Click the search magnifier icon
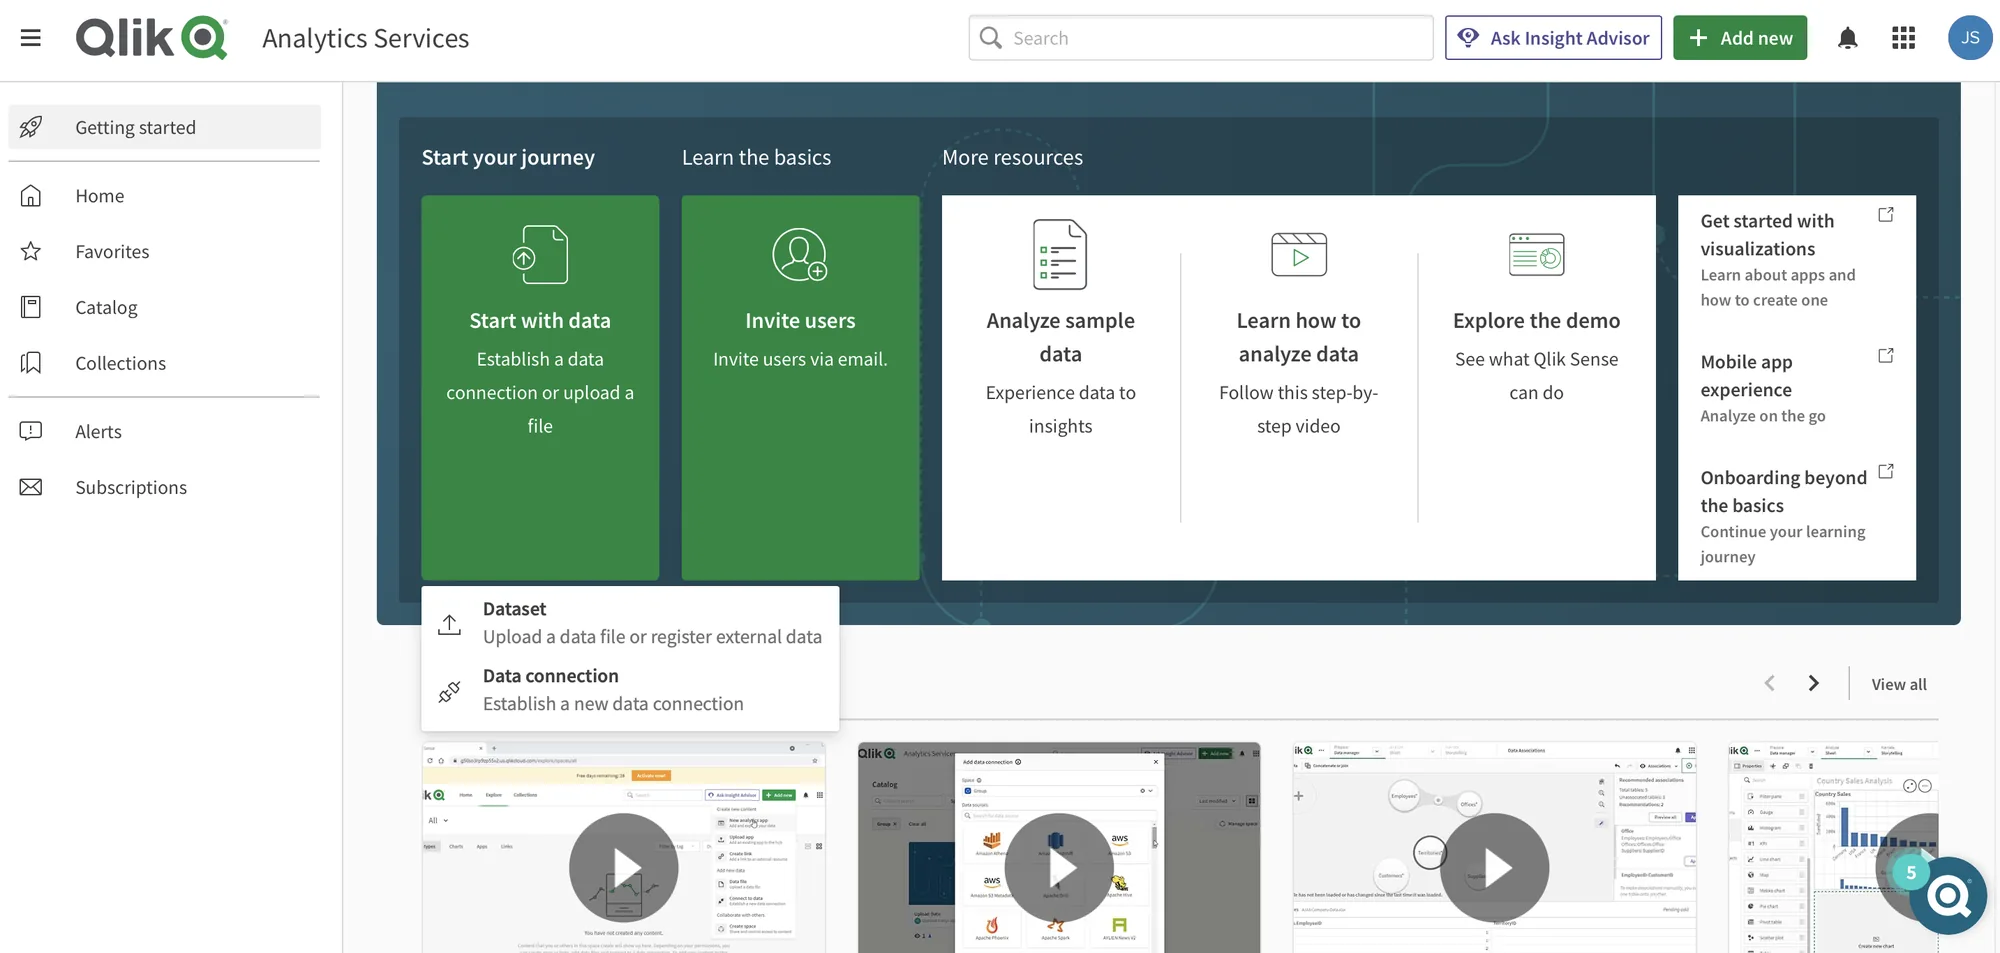Viewport: 2000px width, 953px height. 991,38
